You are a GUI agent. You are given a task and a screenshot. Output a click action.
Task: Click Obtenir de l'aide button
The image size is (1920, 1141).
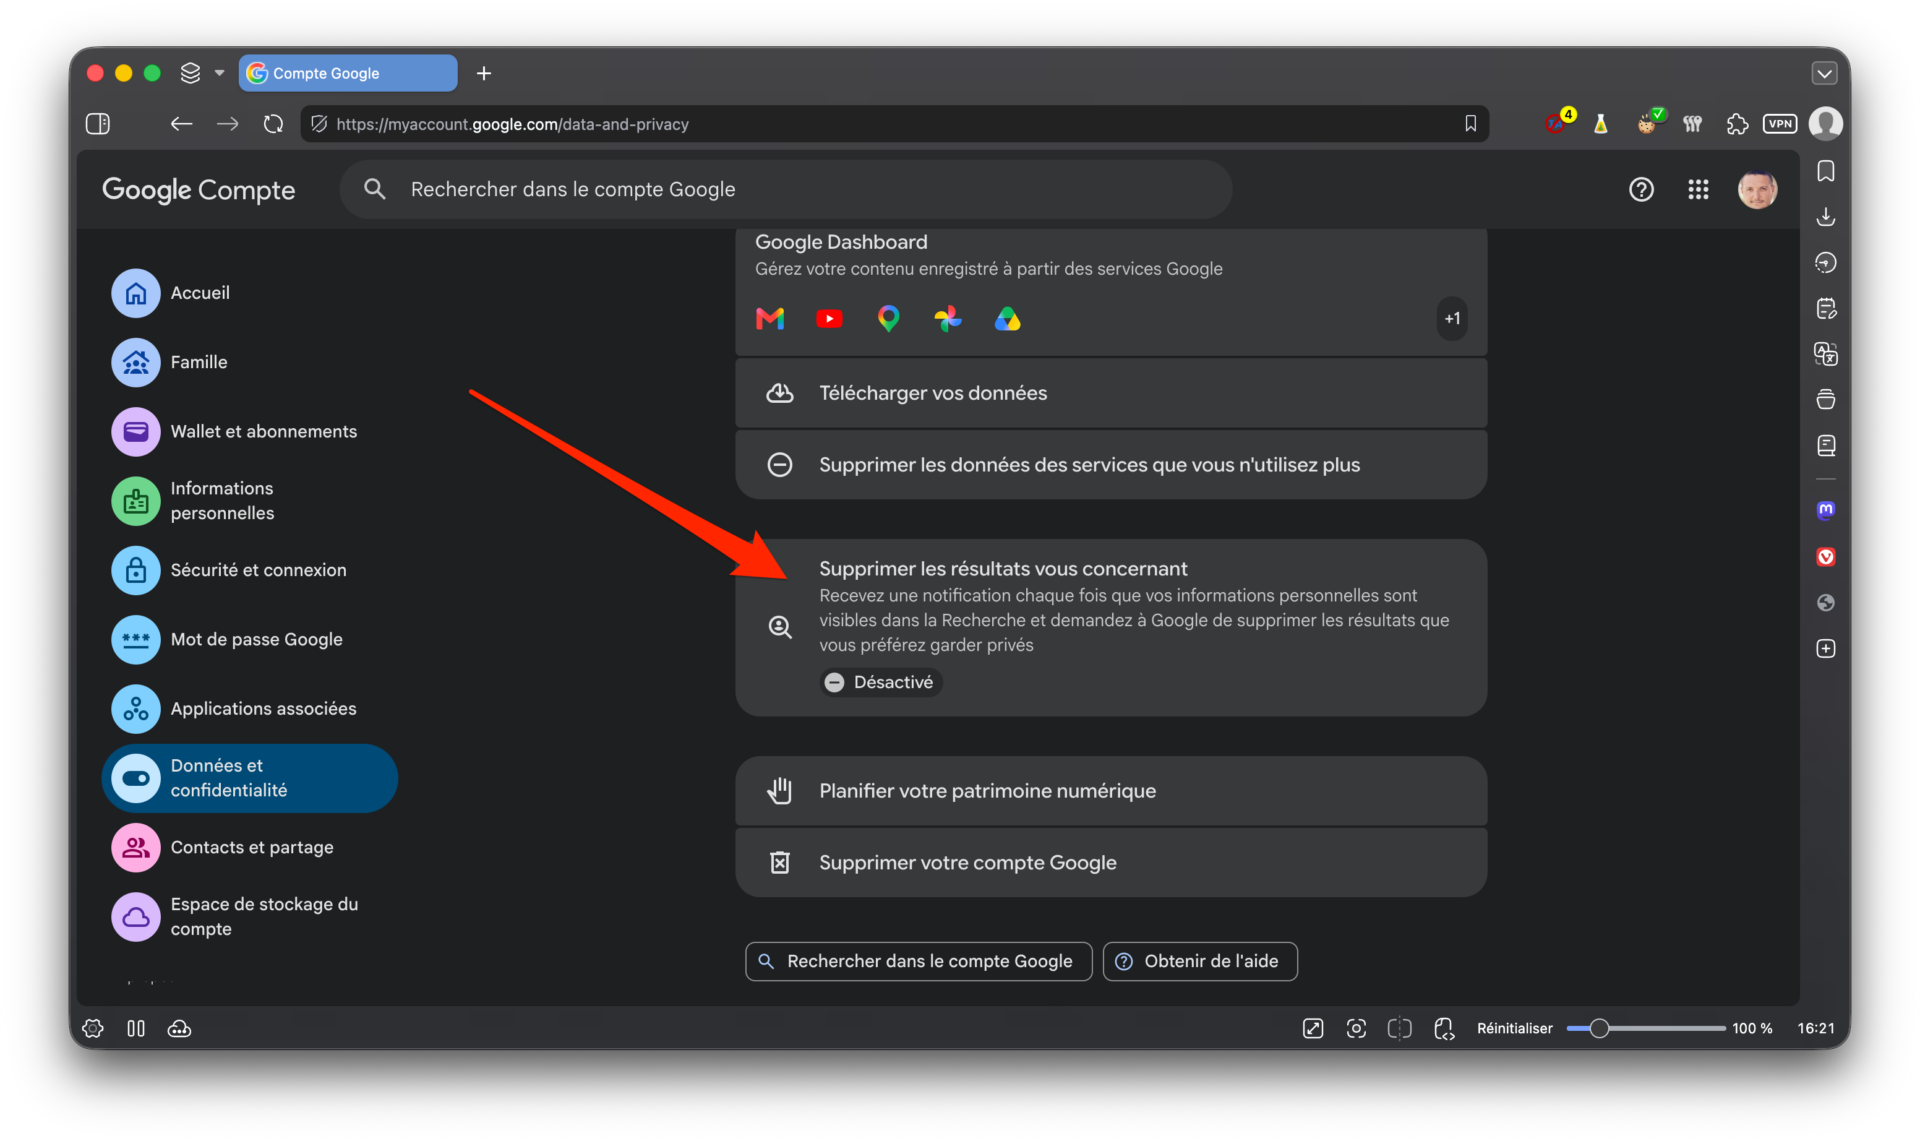tap(1200, 961)
